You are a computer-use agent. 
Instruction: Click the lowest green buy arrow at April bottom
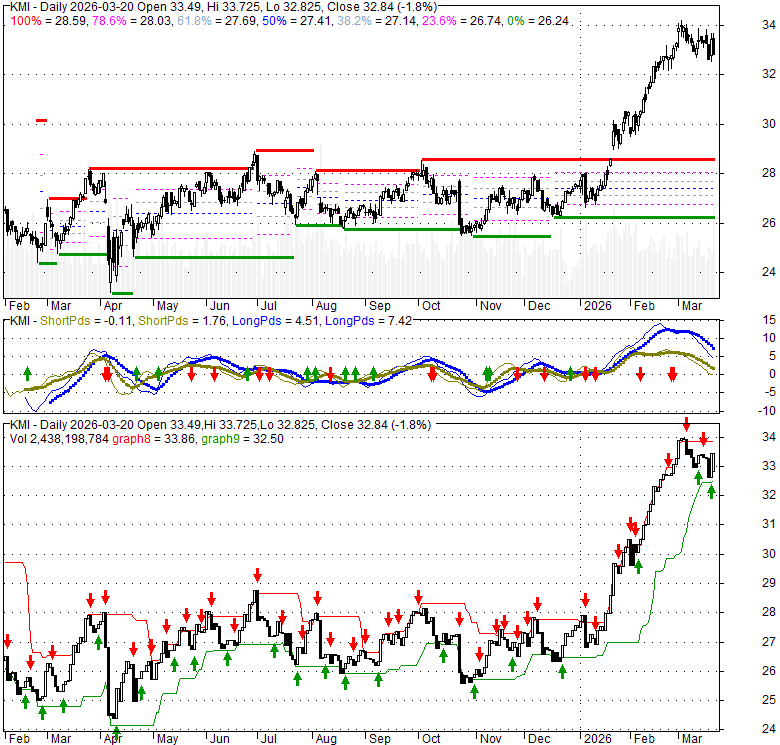coord(116,733)
